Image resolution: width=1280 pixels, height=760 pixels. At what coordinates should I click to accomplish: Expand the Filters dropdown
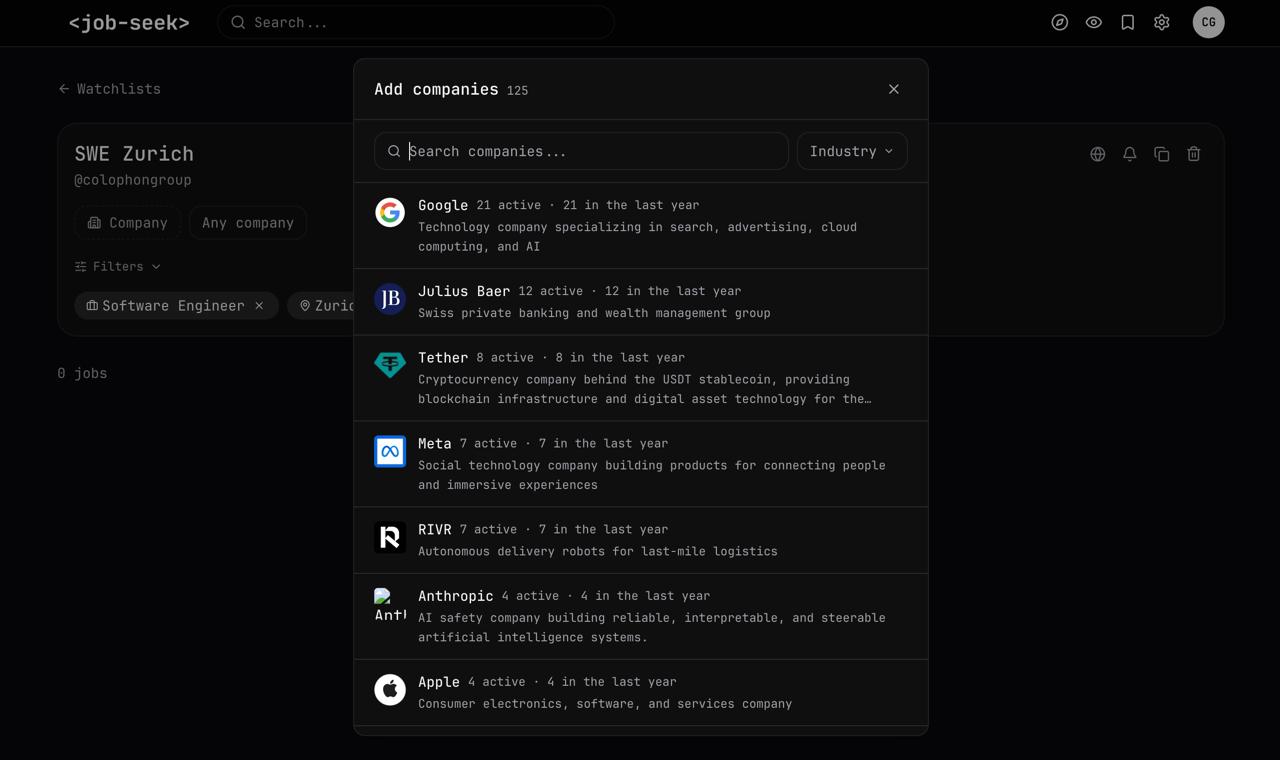118,267
